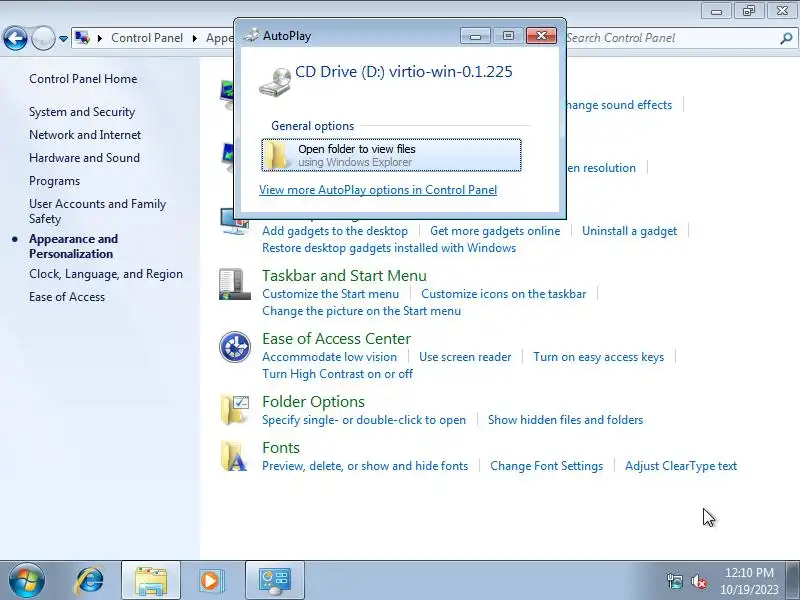Go to System and Security category

(x=82, y=112)
